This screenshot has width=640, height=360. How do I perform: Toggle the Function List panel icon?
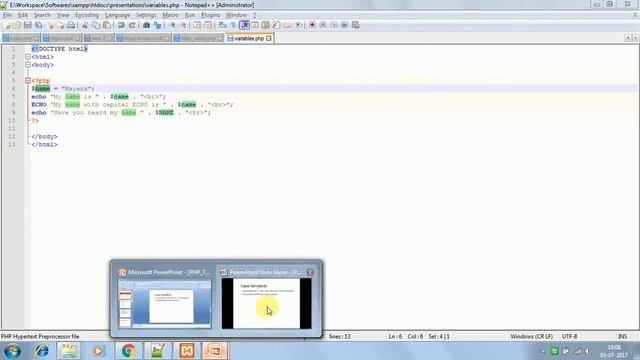pos(276,25)
